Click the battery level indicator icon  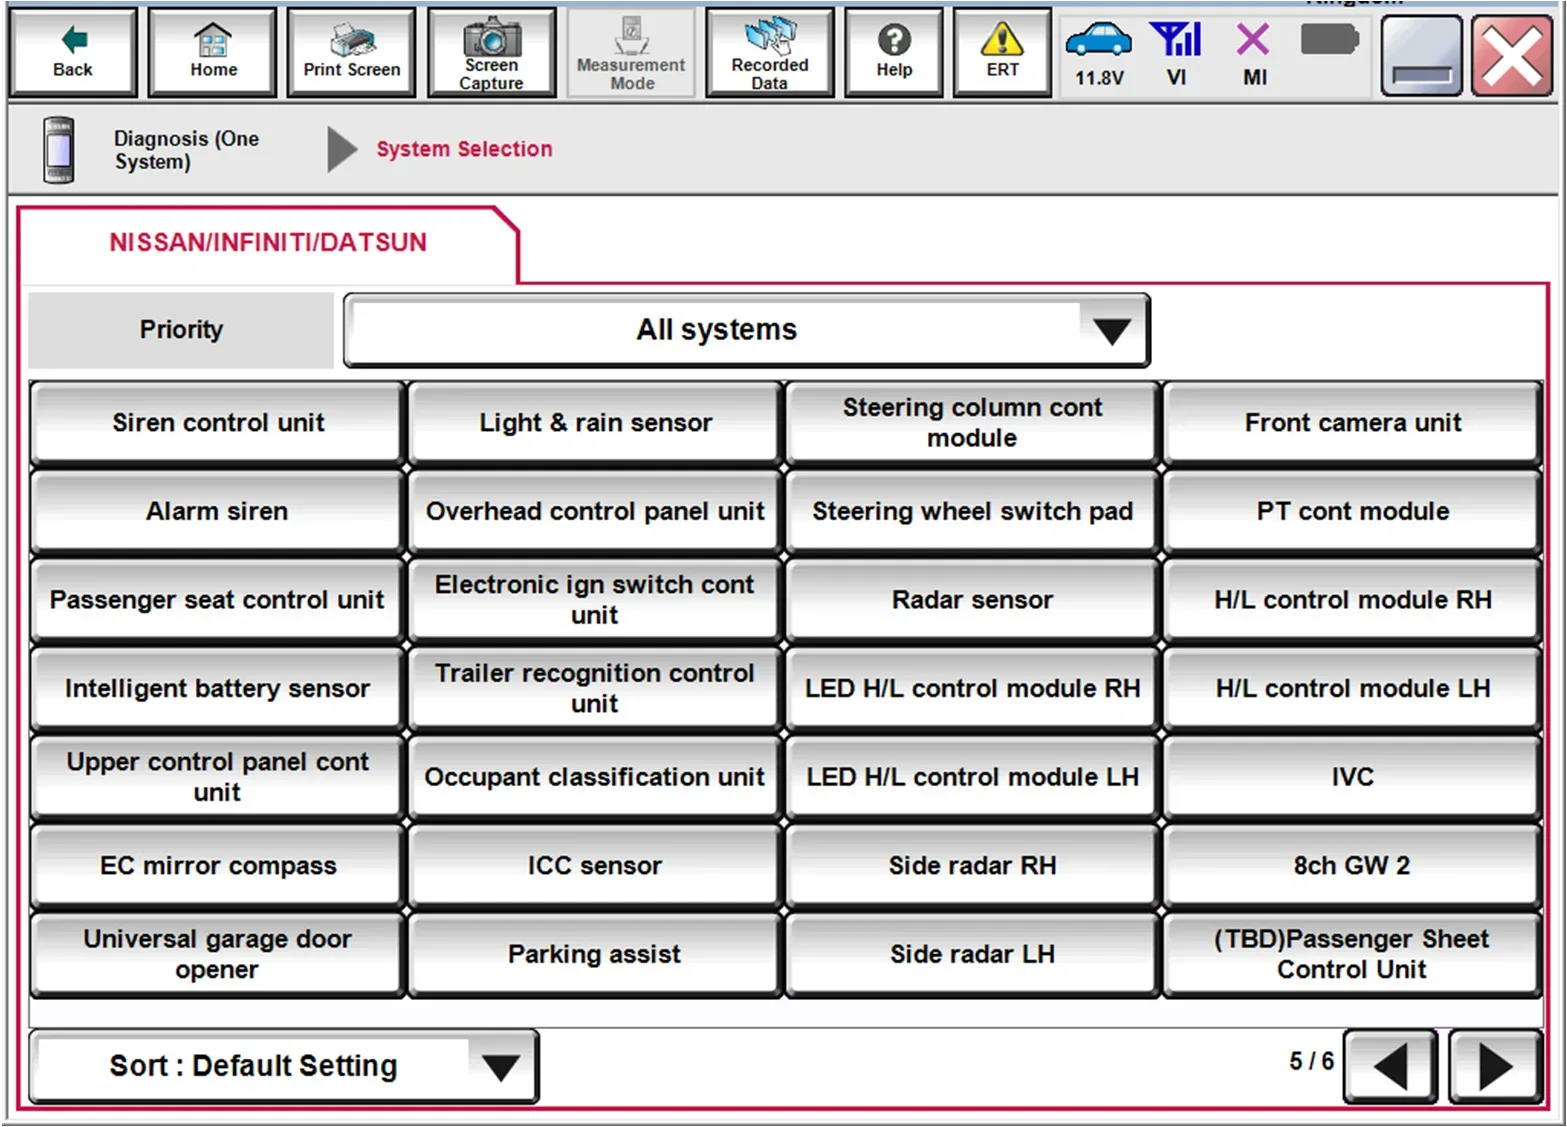[1330, 41]
